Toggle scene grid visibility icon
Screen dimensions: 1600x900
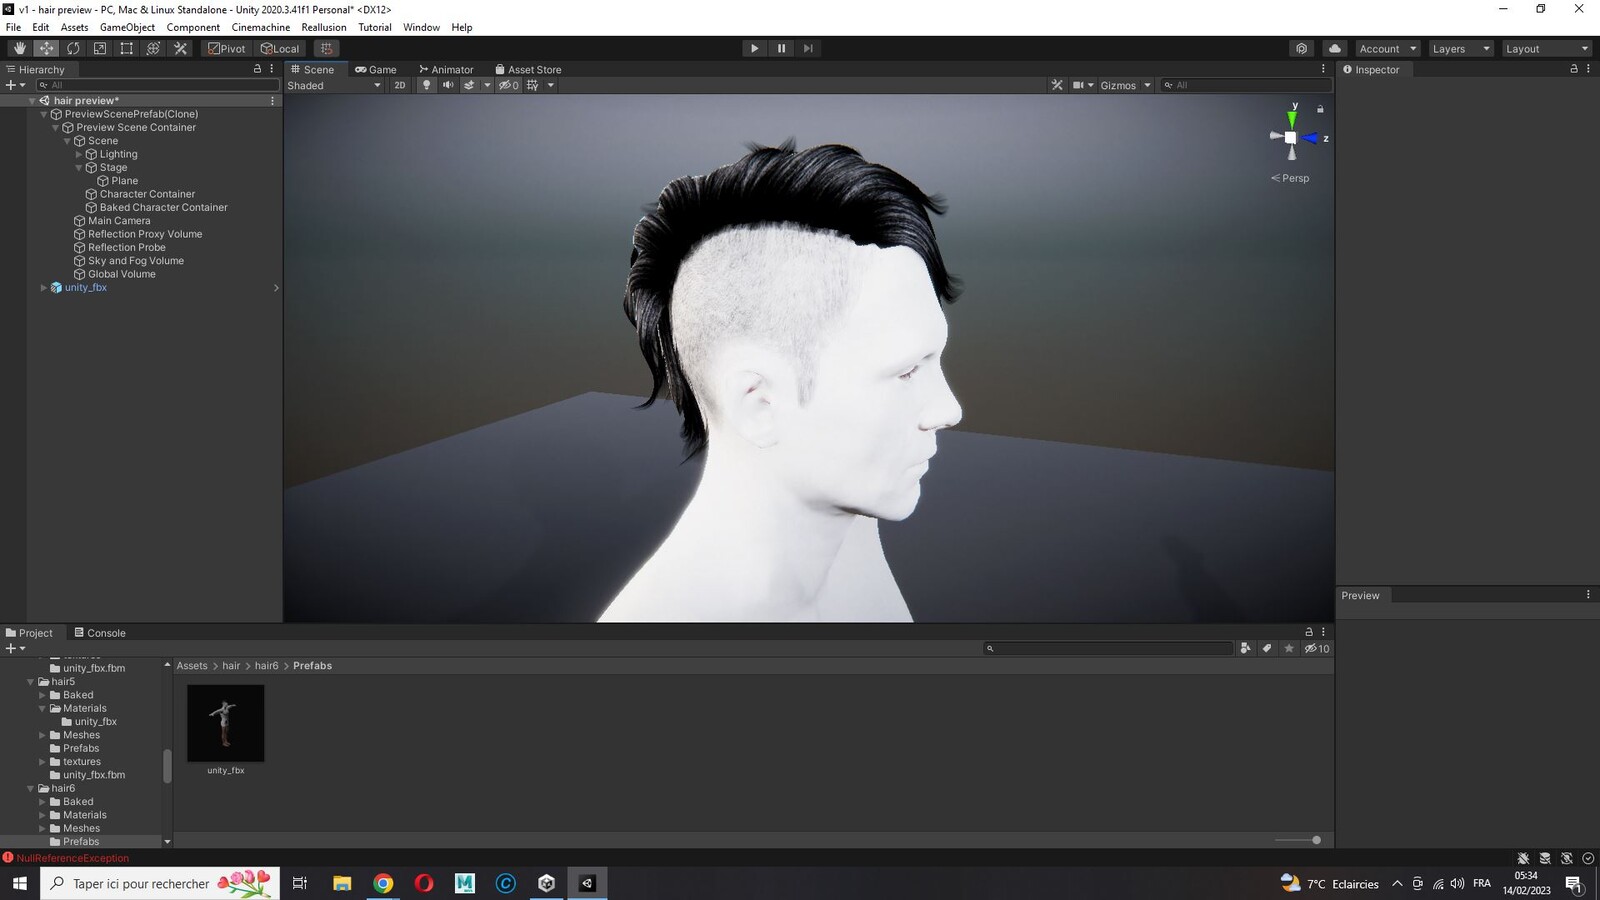pyautogui.click(x=533, y=85)
